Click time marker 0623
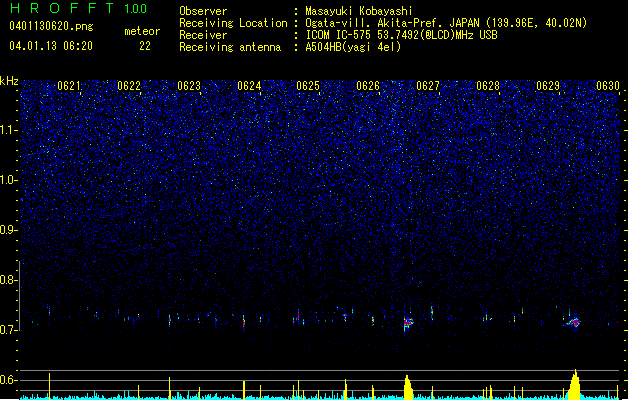The width and height of the screenshot is (629, 400). (189, 86)
